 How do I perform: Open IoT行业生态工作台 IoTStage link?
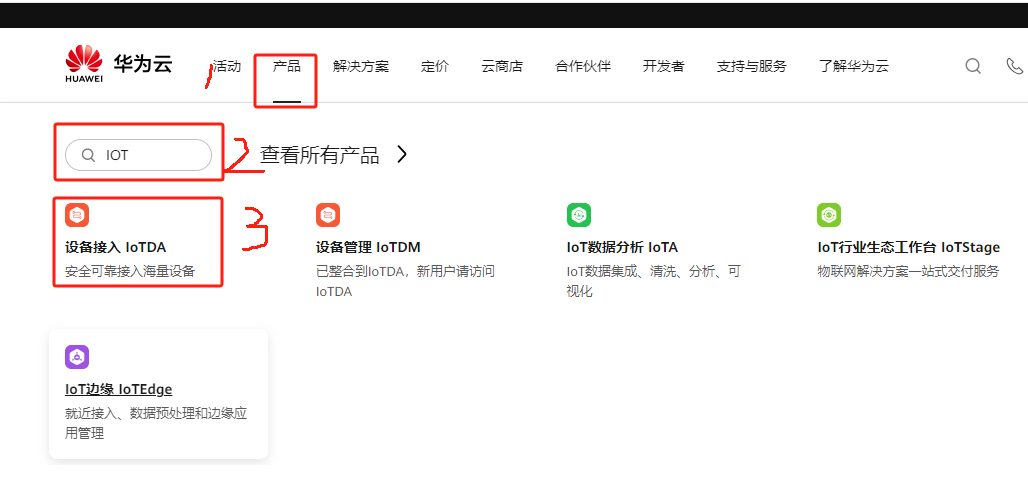coord(908,247)
